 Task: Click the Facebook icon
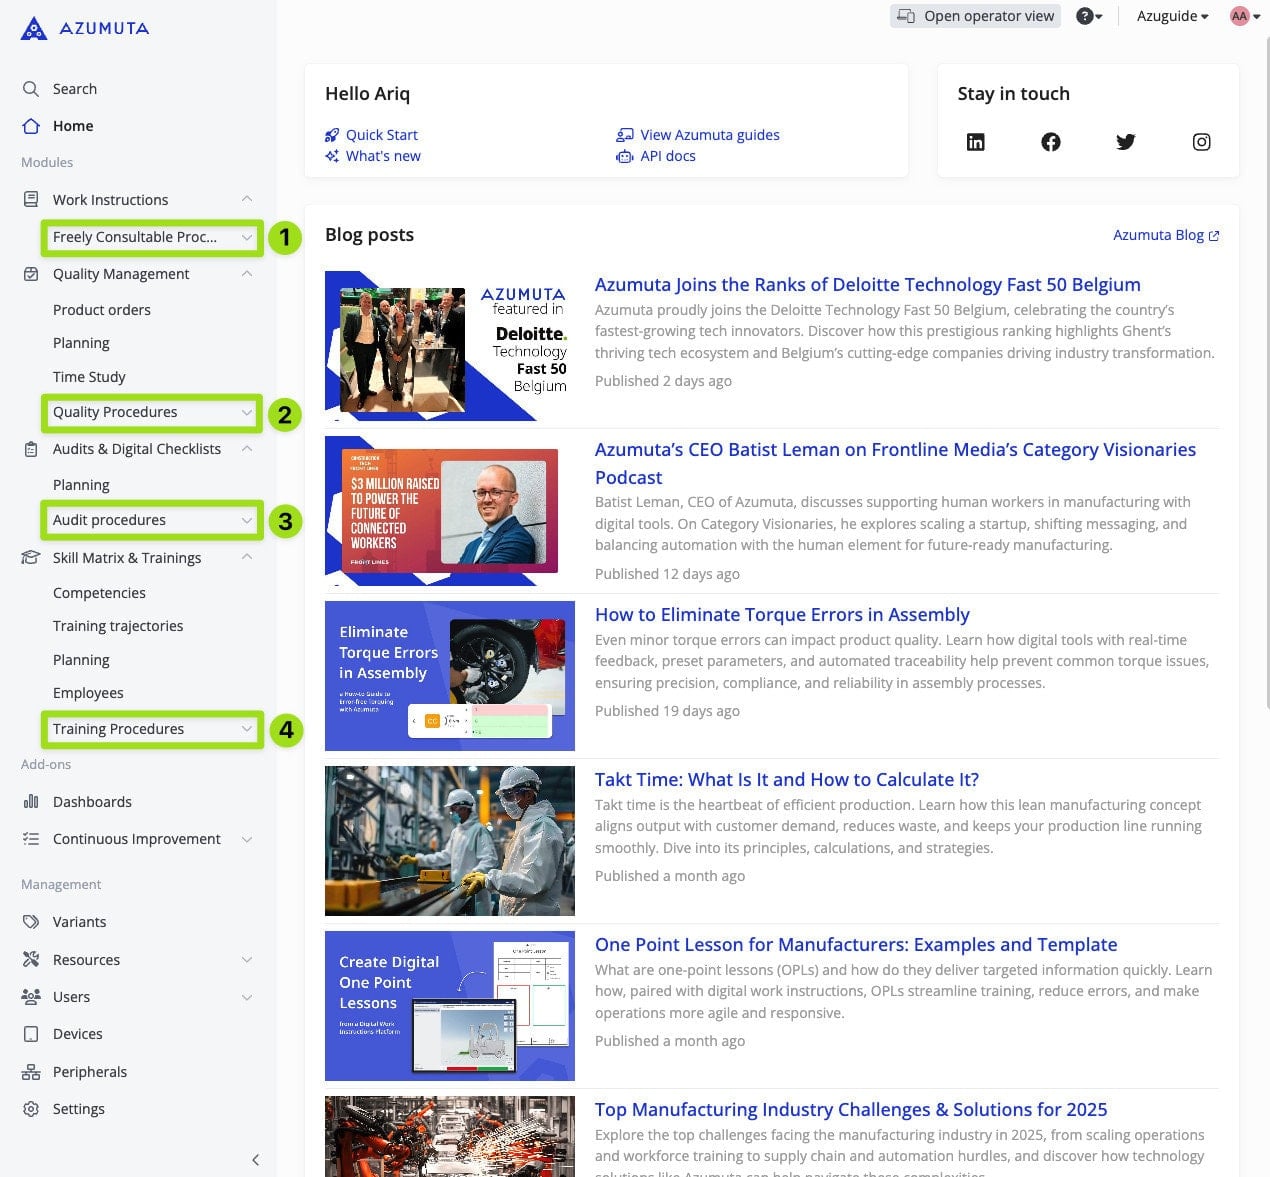click(1050, 142)
